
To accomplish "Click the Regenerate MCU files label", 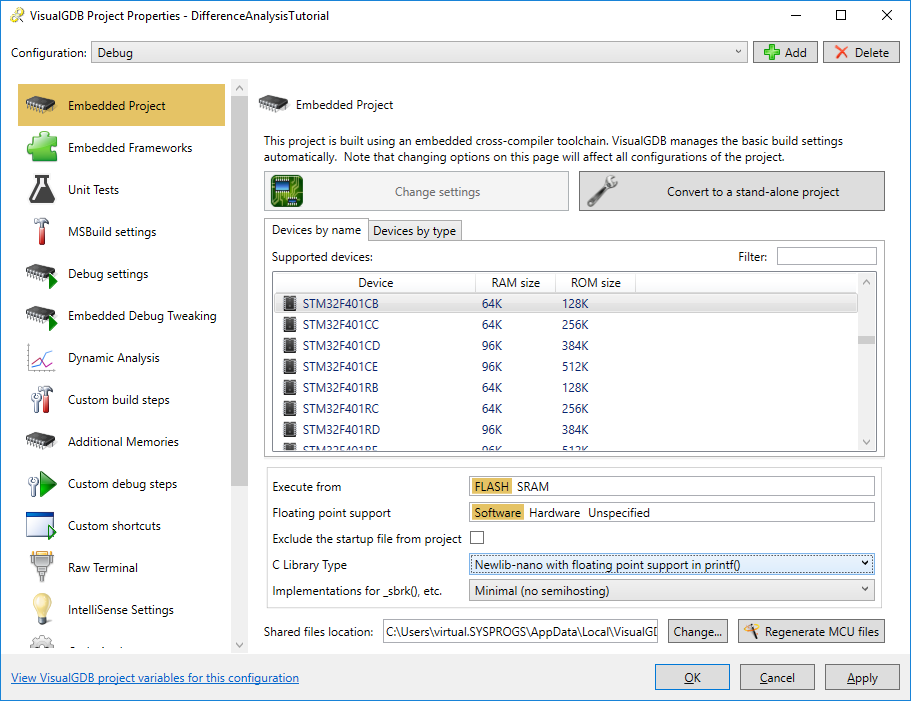I will click(x=822, y=631).
